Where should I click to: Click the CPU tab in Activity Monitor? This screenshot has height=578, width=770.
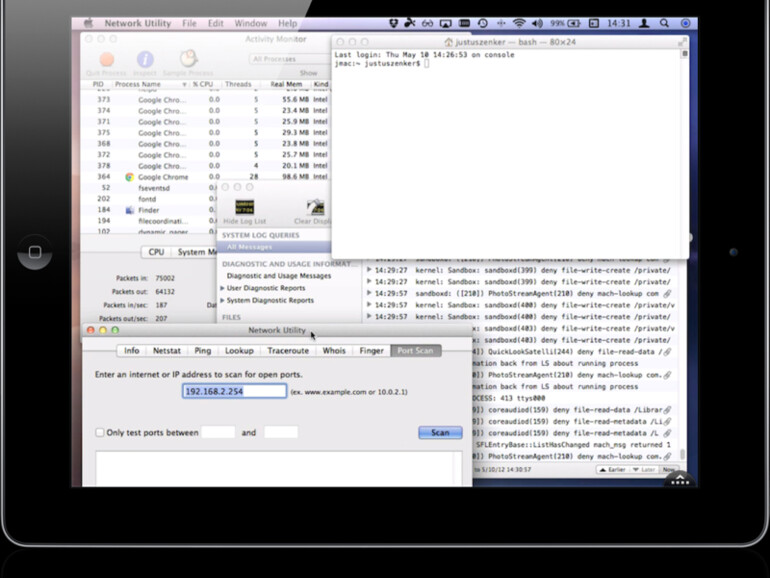point(156,252)
